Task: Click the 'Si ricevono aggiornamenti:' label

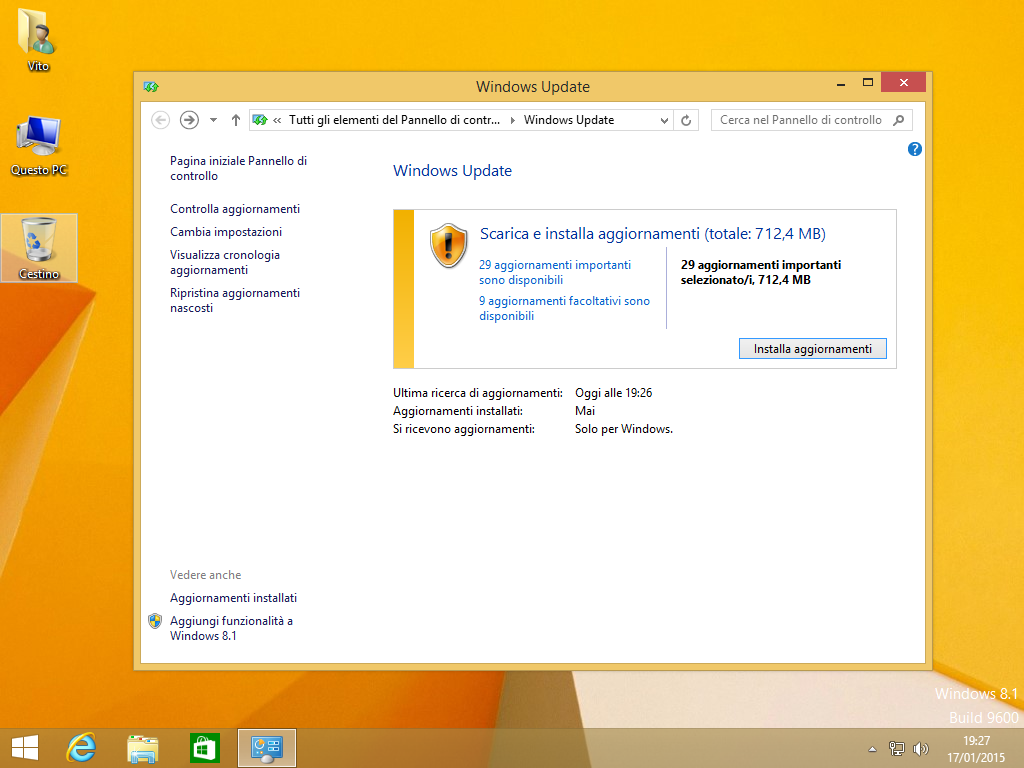Action: pyautogui.click(x=464, y=429)
